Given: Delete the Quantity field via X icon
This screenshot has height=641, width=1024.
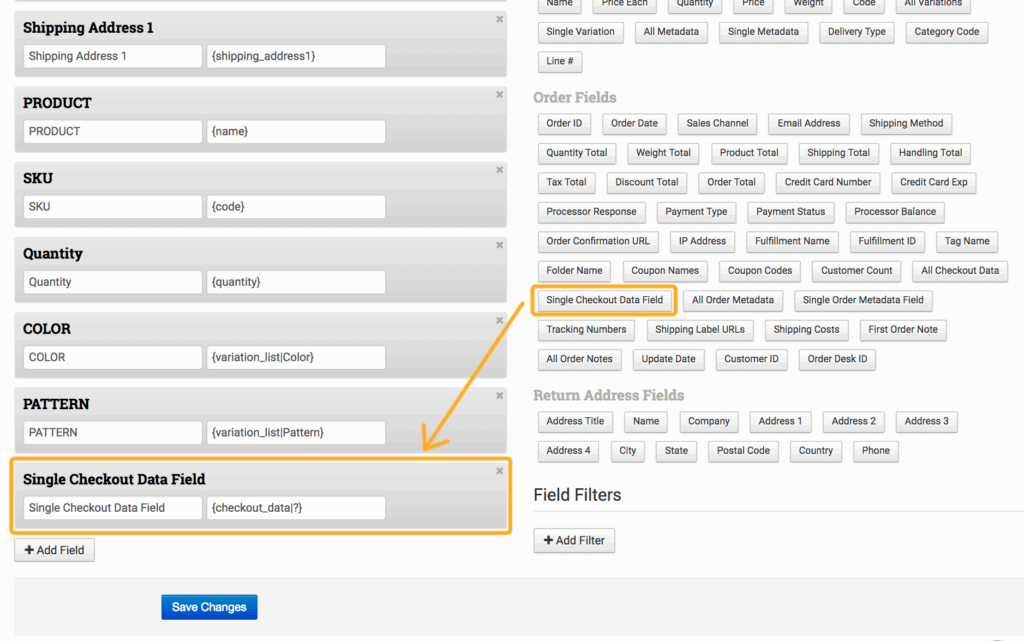Looking at the screenshot, I should coord(499,245).
